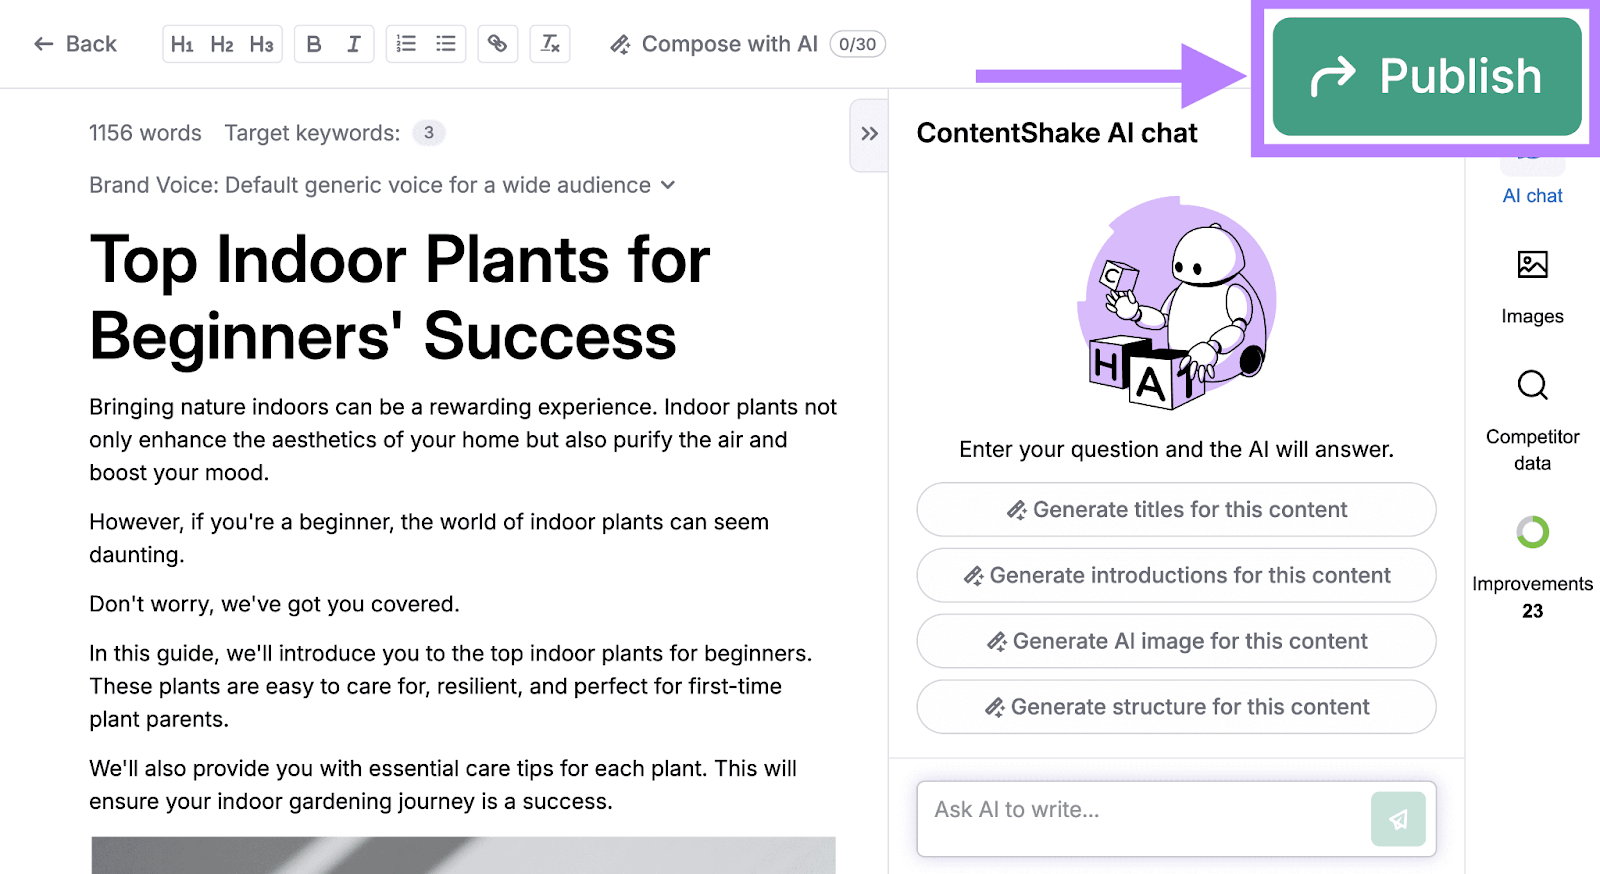
Task: Click the article title heading
Action: (400, 298)
